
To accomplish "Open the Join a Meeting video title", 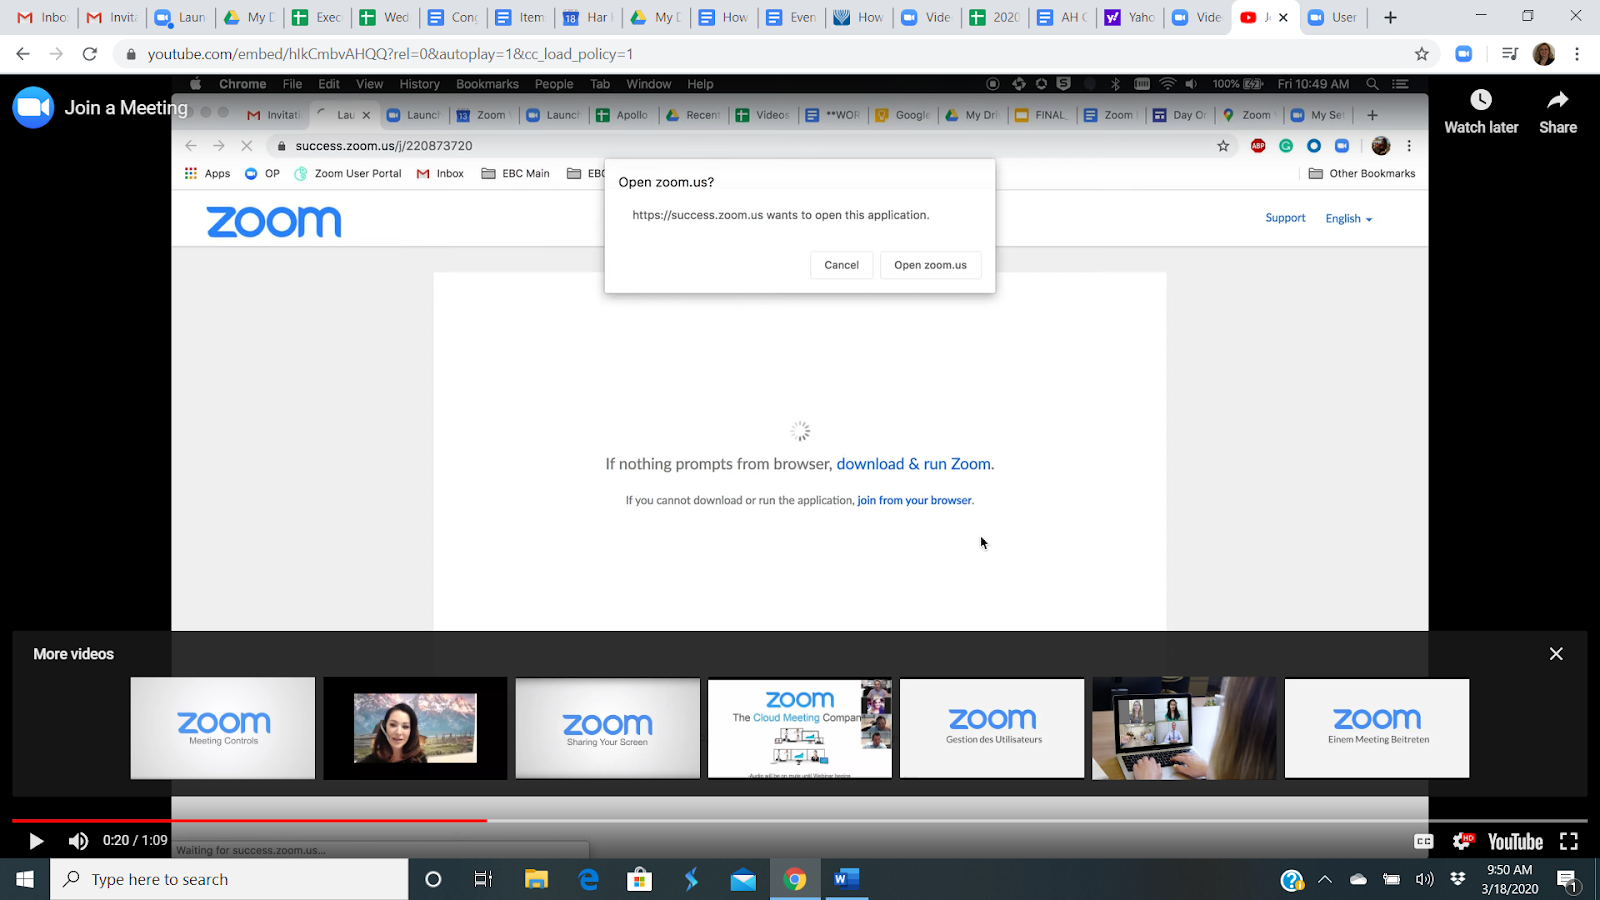I will (x=126, y=108).
